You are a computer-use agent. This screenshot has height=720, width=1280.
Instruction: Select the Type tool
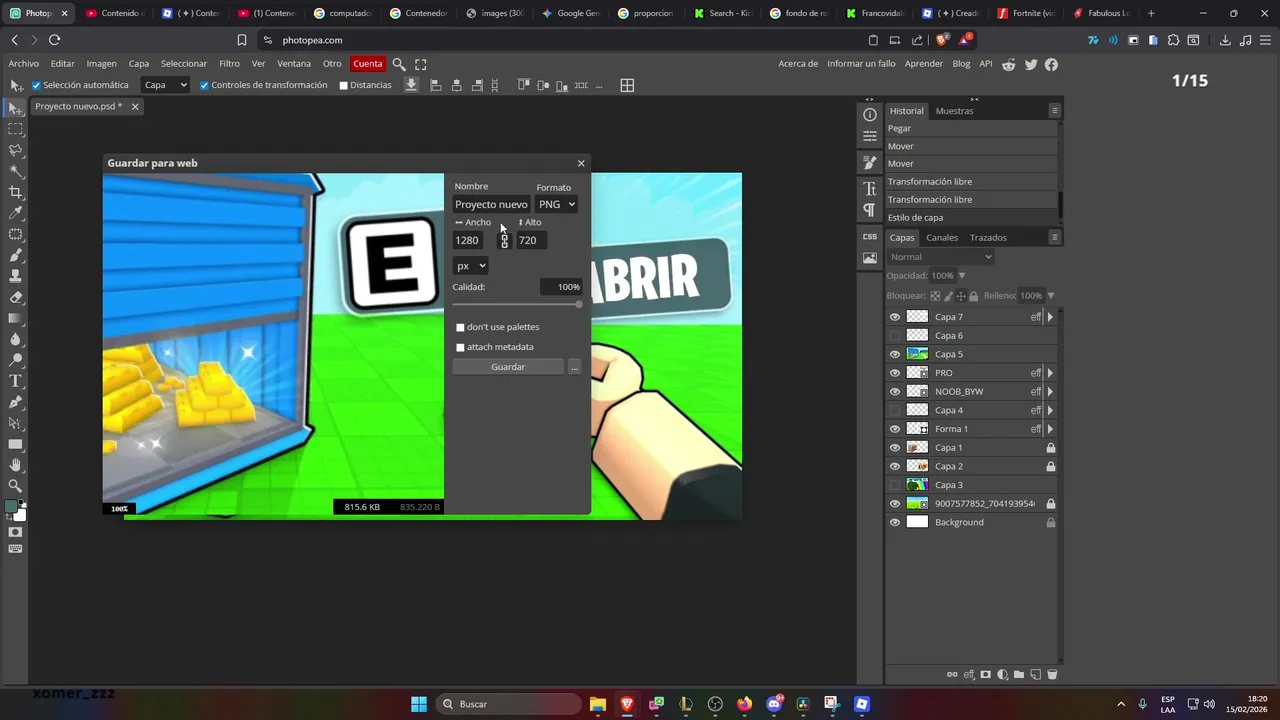(15, 381)
